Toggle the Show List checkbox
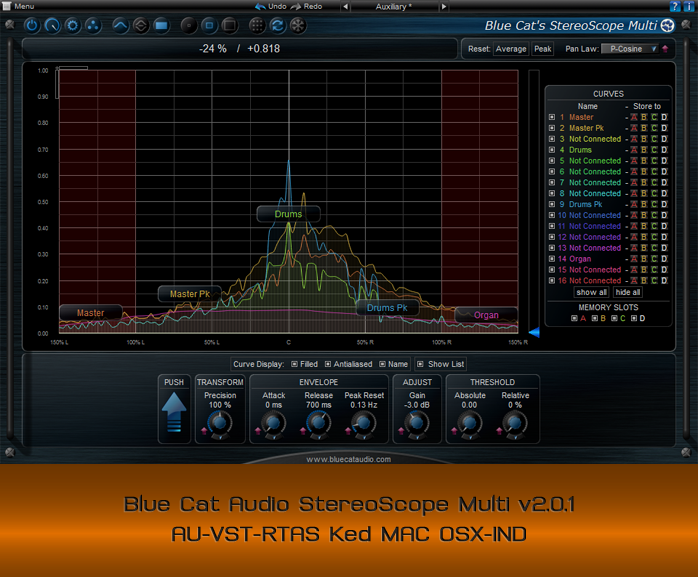 point(420,364)
